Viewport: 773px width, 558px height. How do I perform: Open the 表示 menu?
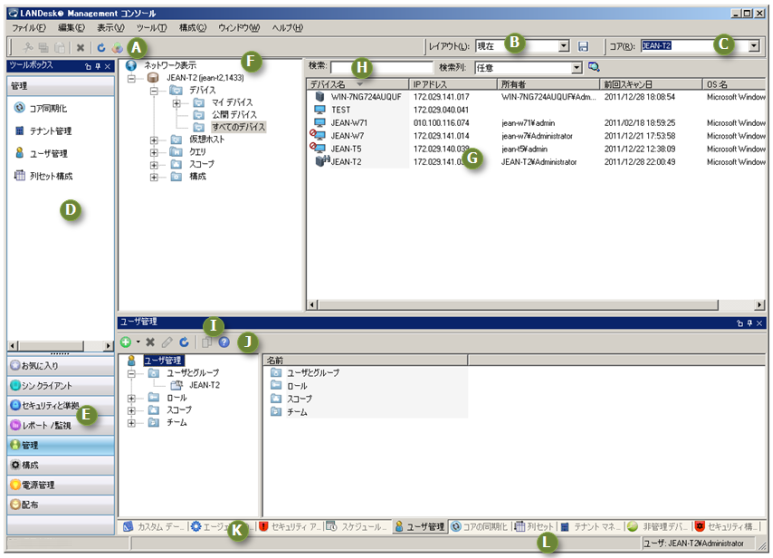[x=110, y=28]
